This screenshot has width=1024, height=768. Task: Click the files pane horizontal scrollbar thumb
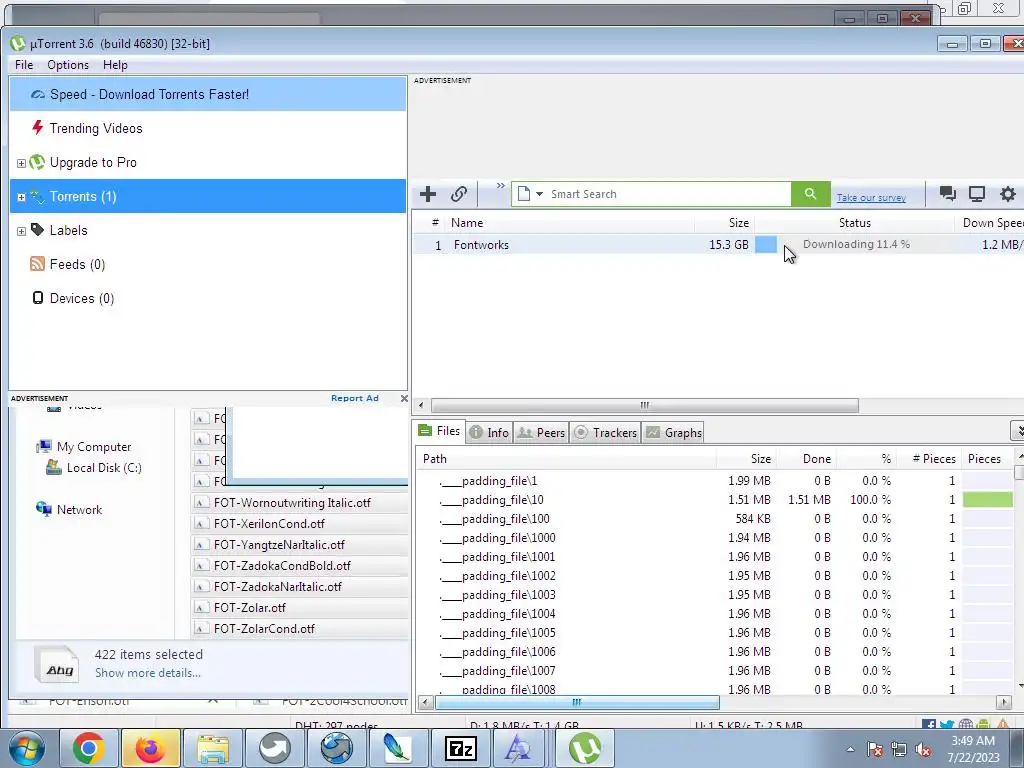click(x=577, y=702)
